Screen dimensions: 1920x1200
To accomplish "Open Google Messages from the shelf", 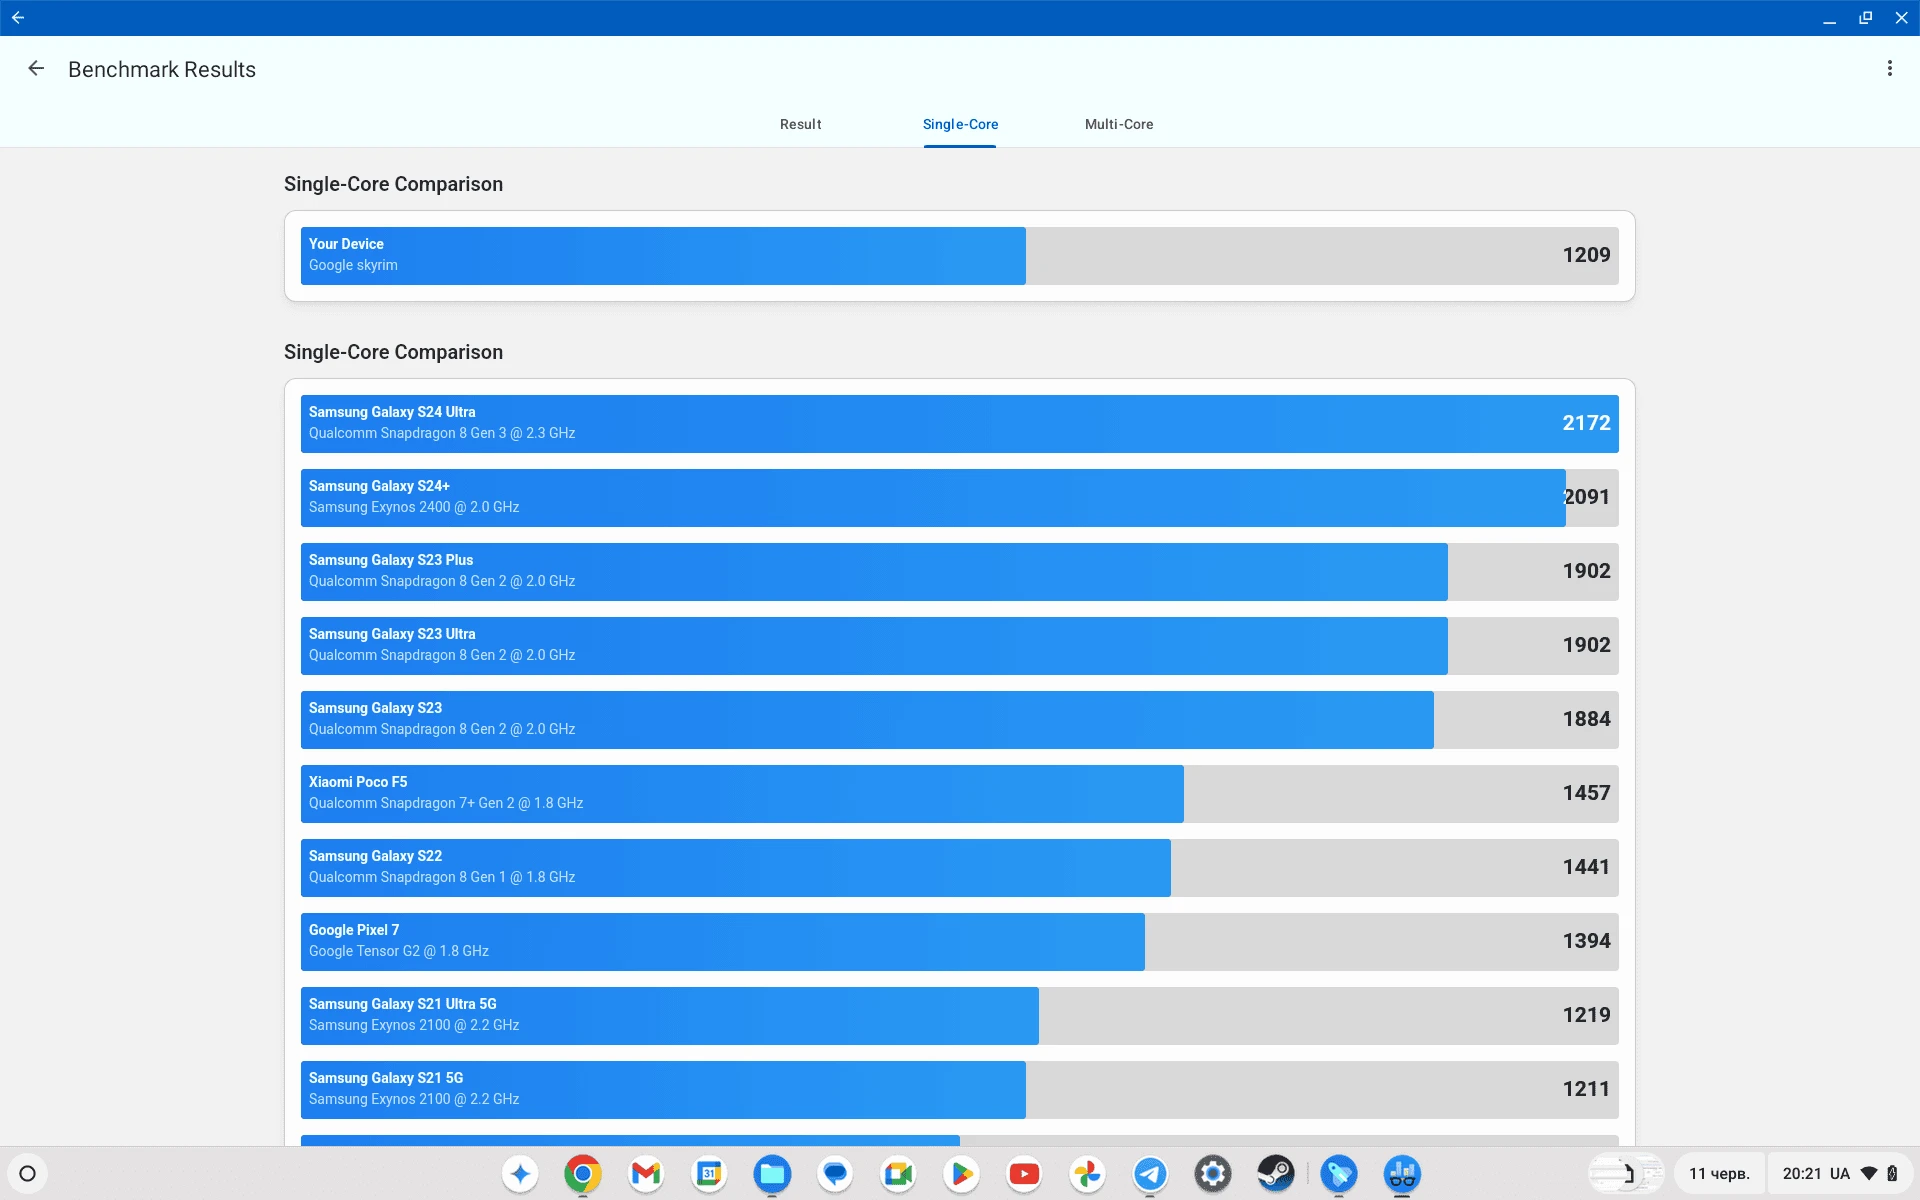I will point(835,1174).
